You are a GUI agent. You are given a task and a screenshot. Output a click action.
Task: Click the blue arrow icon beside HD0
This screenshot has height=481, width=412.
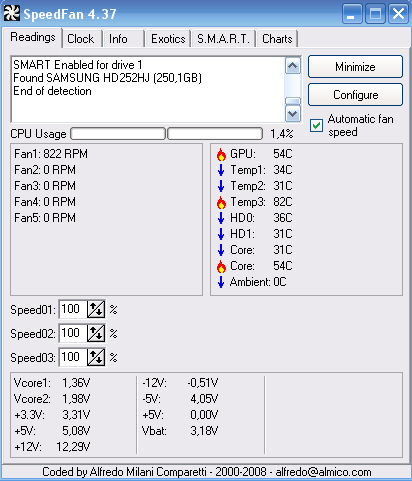pyautogui.click(x=221, y=218)
